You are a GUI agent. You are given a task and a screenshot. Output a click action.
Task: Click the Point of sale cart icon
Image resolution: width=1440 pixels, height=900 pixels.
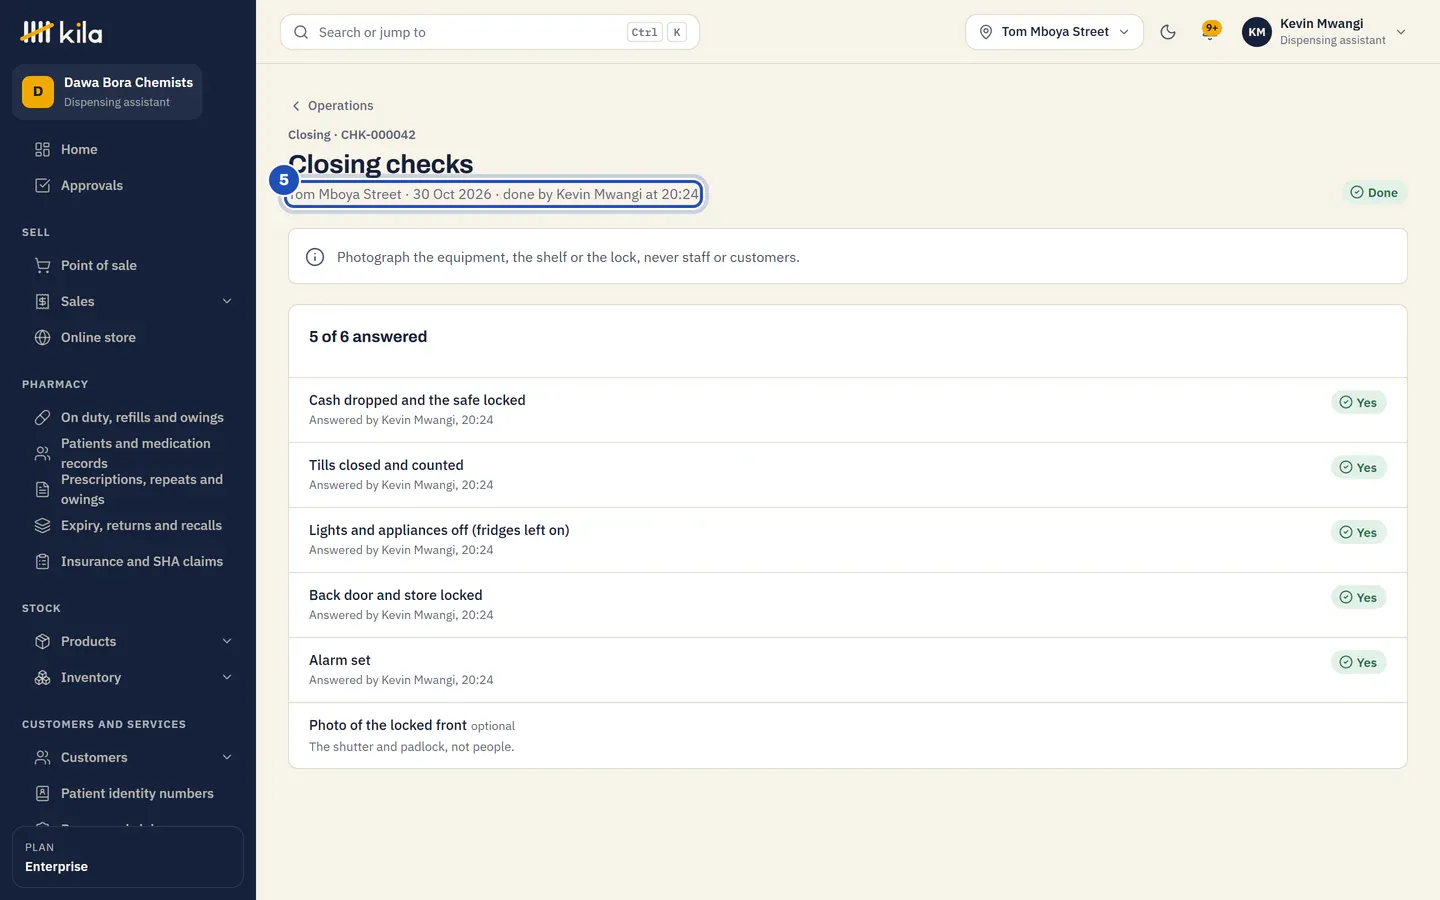pyautogui.click(x=42, y=265)
